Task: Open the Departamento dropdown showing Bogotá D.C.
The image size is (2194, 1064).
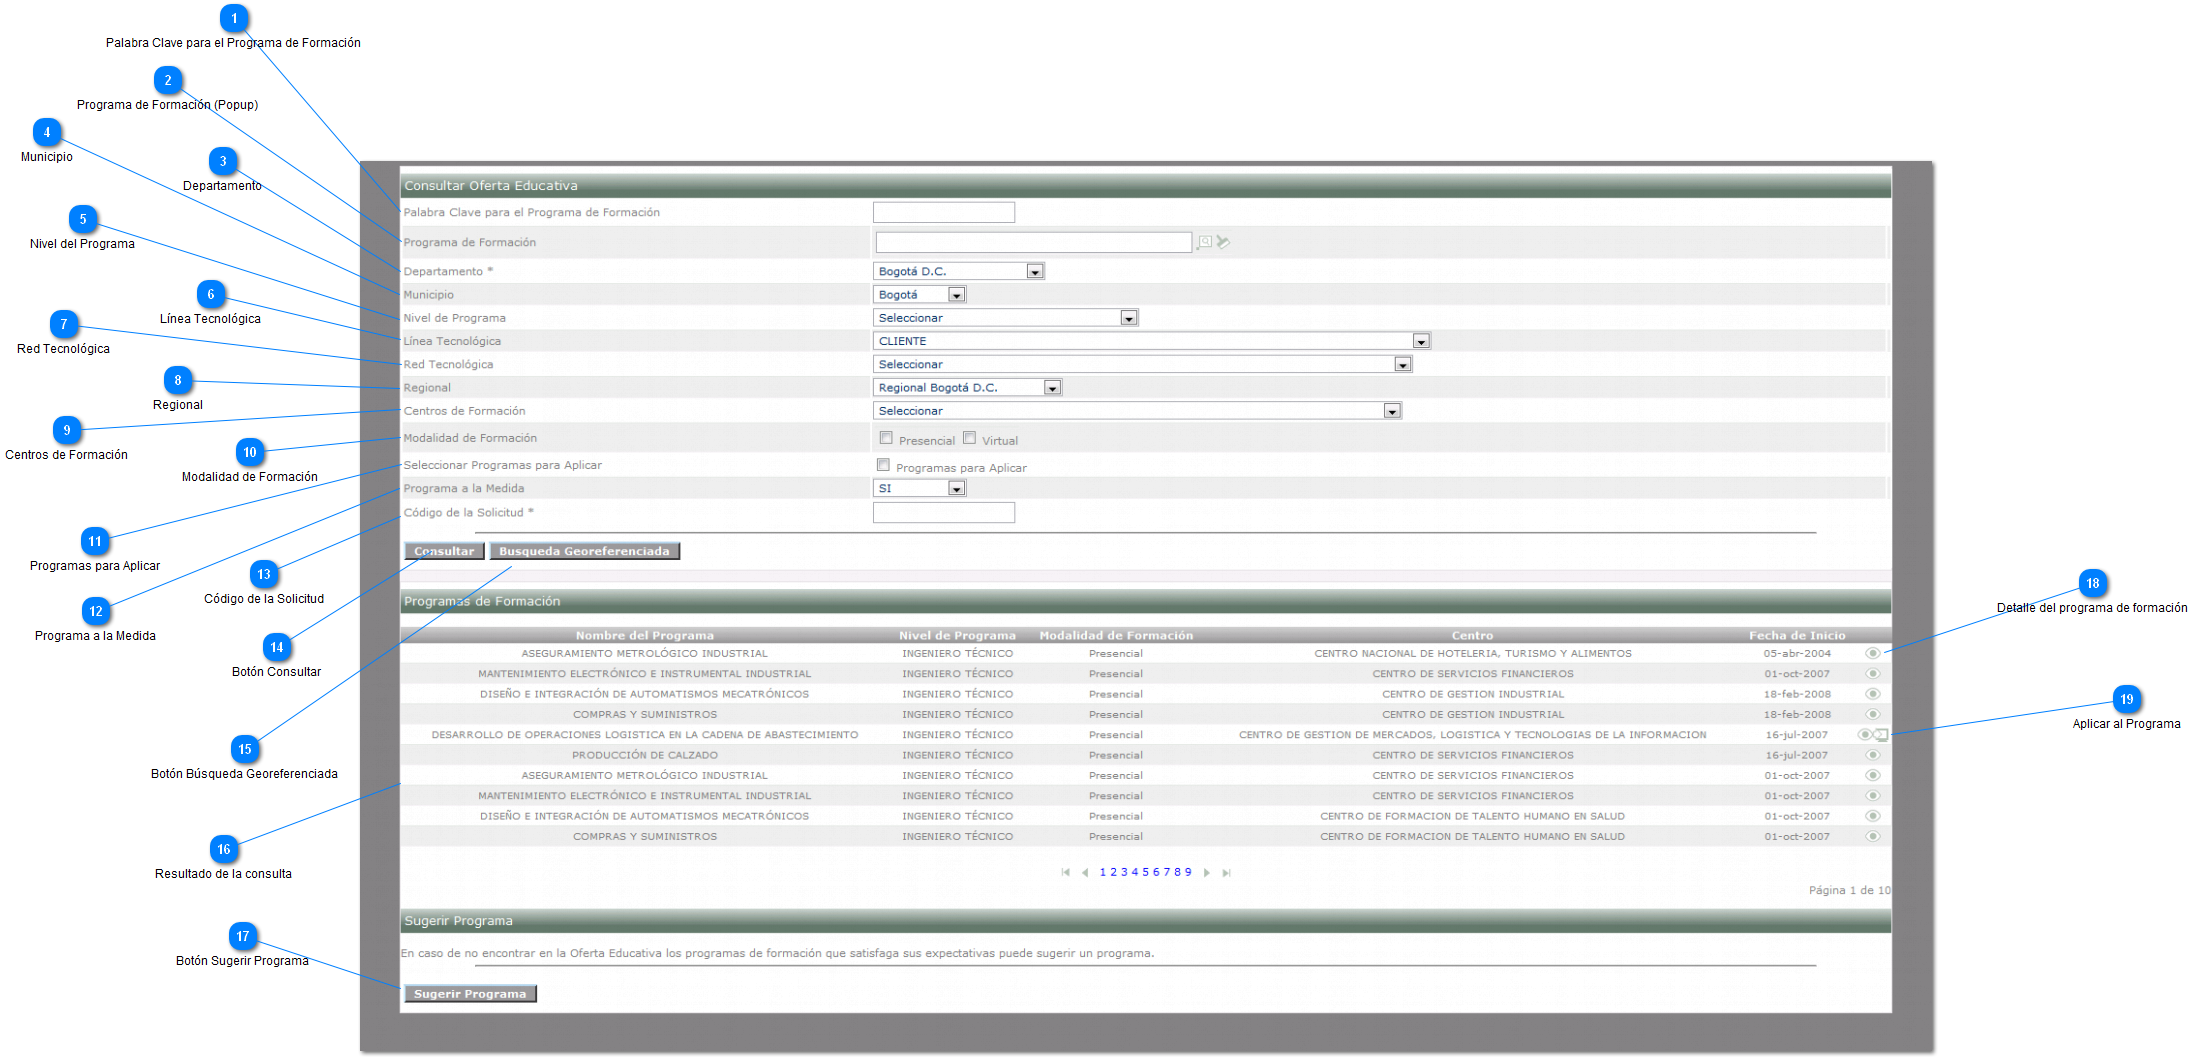Action: [x=1035, y=272]
